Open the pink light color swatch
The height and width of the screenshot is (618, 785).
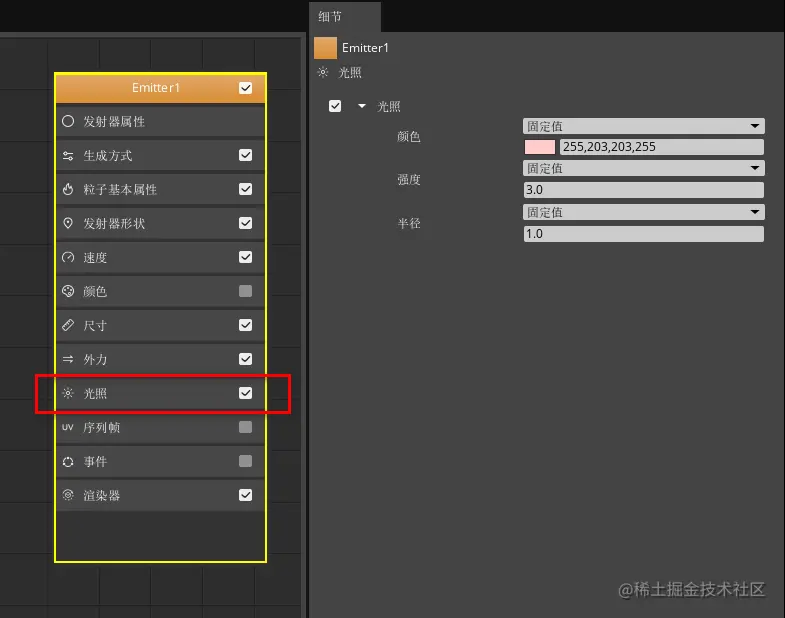coord(540,147)
